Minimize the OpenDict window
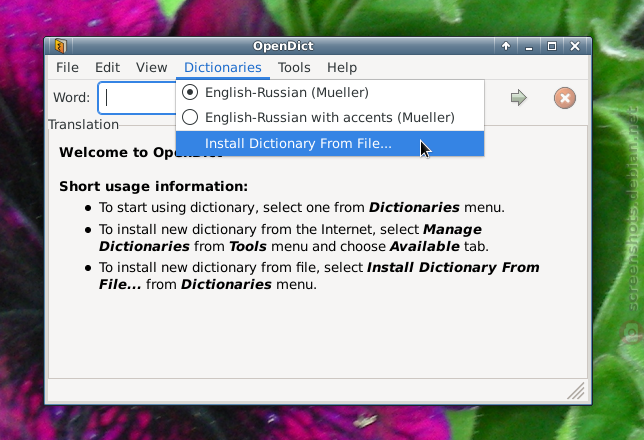Viewport: 644px width, 440px height. [x=529, y=46]
